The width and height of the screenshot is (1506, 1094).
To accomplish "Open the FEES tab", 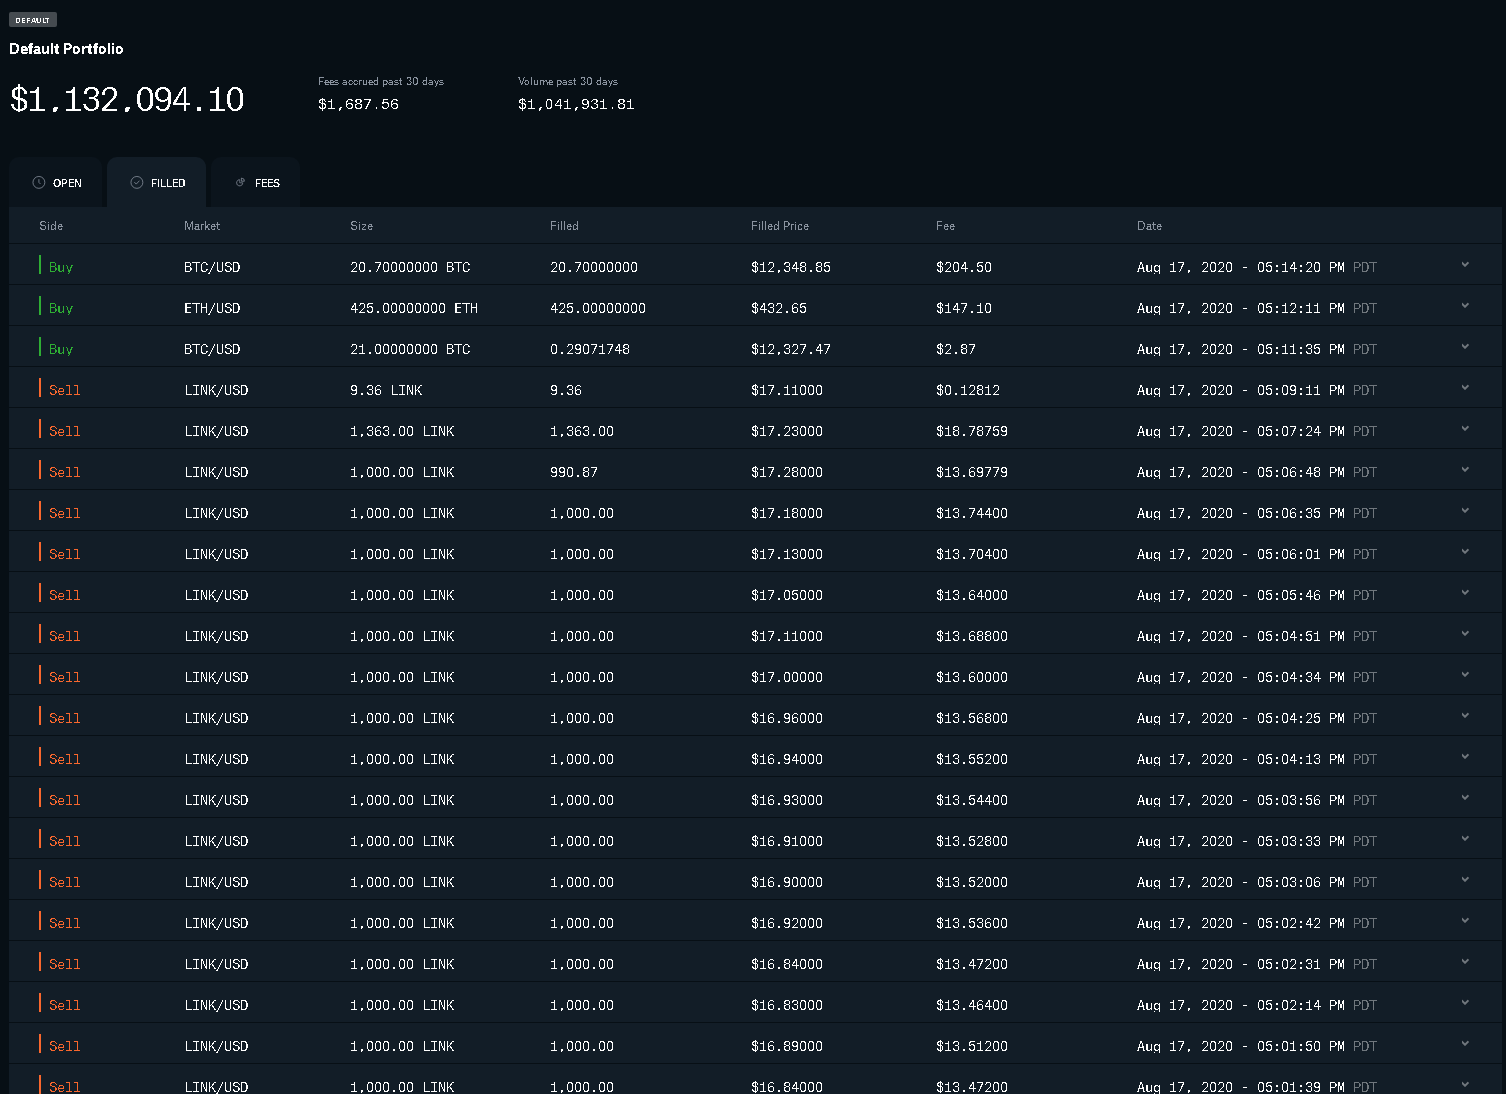I will [256, 183].
